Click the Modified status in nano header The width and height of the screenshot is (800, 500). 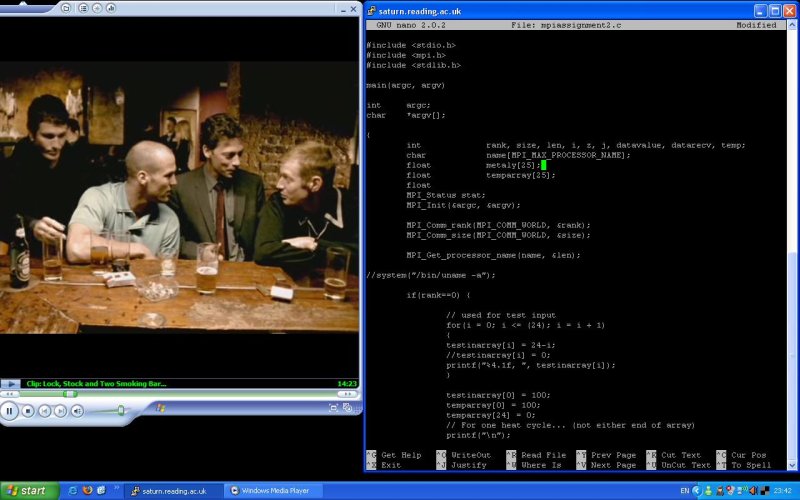(x=756, y=24)
